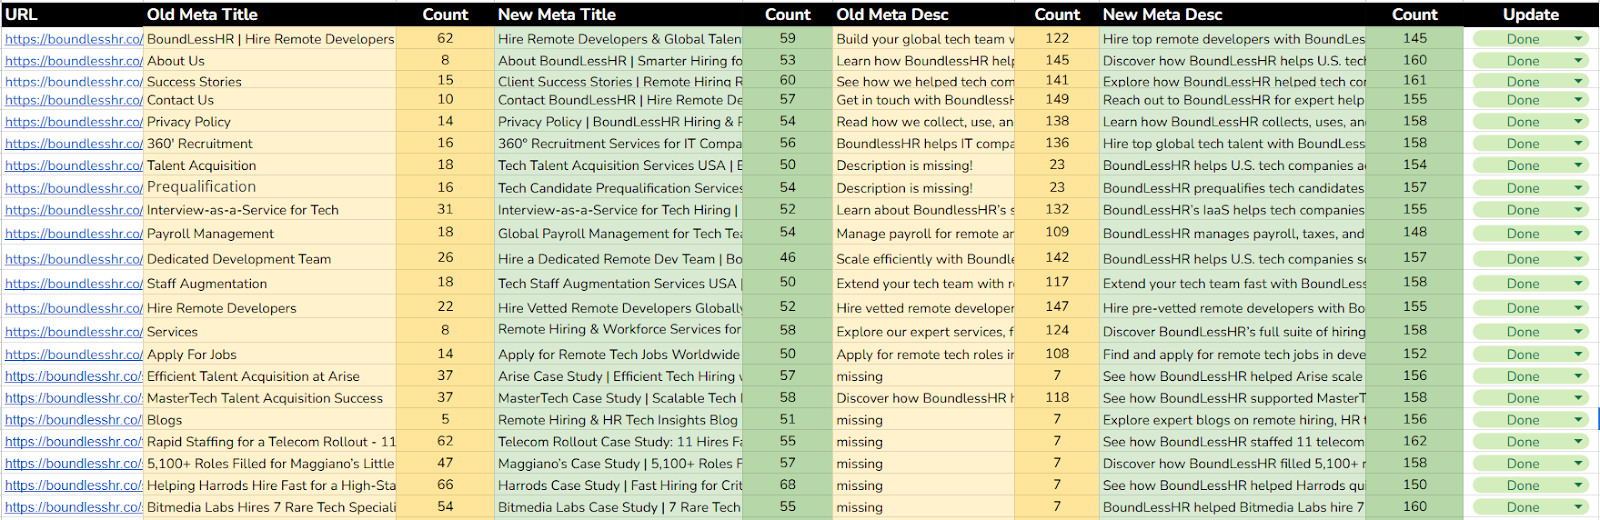Expand Update dropdown arrow for Services row
This screenshot has height=520, width=1600.
[1578, 332]
